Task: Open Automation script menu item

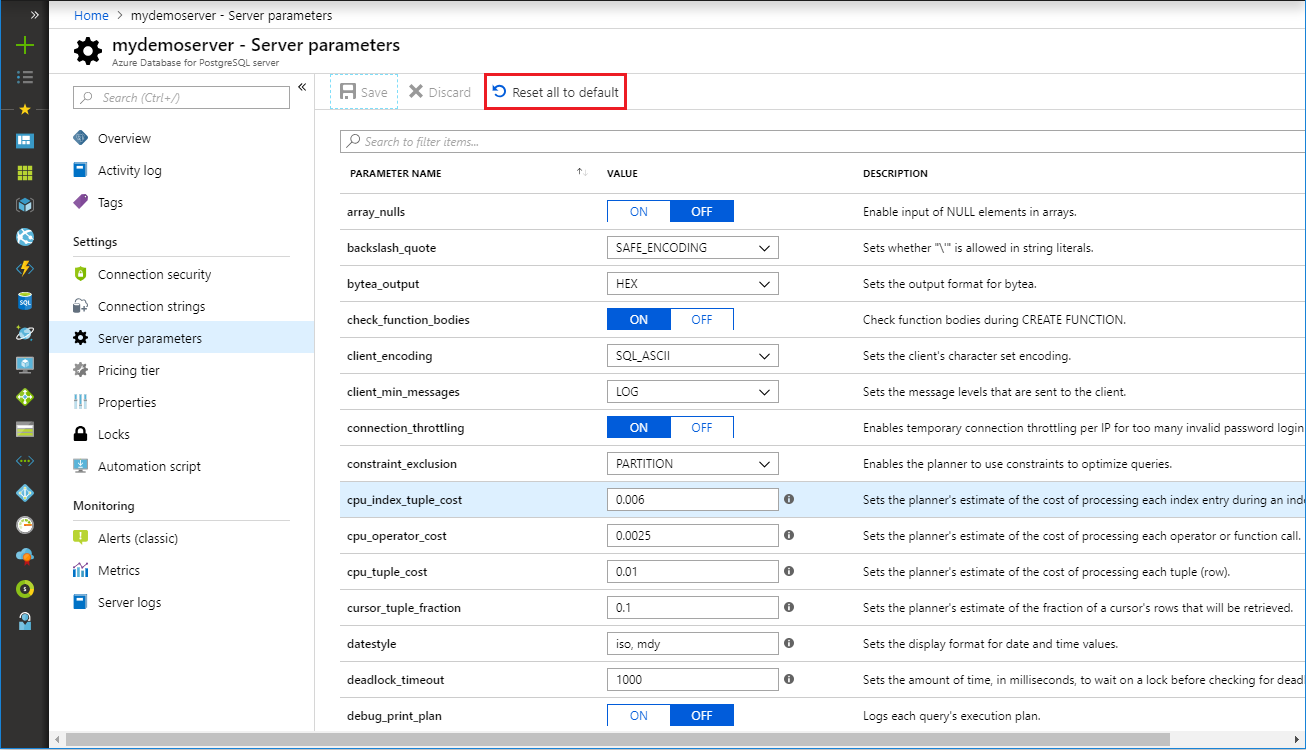Action: (149, 466)
